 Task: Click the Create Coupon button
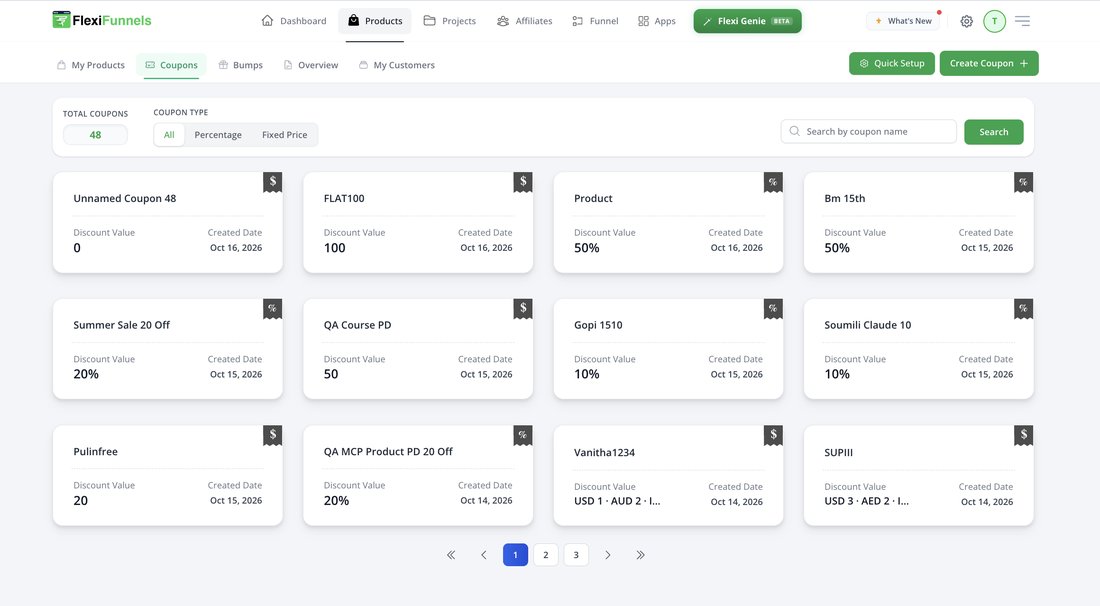(989, 63)
